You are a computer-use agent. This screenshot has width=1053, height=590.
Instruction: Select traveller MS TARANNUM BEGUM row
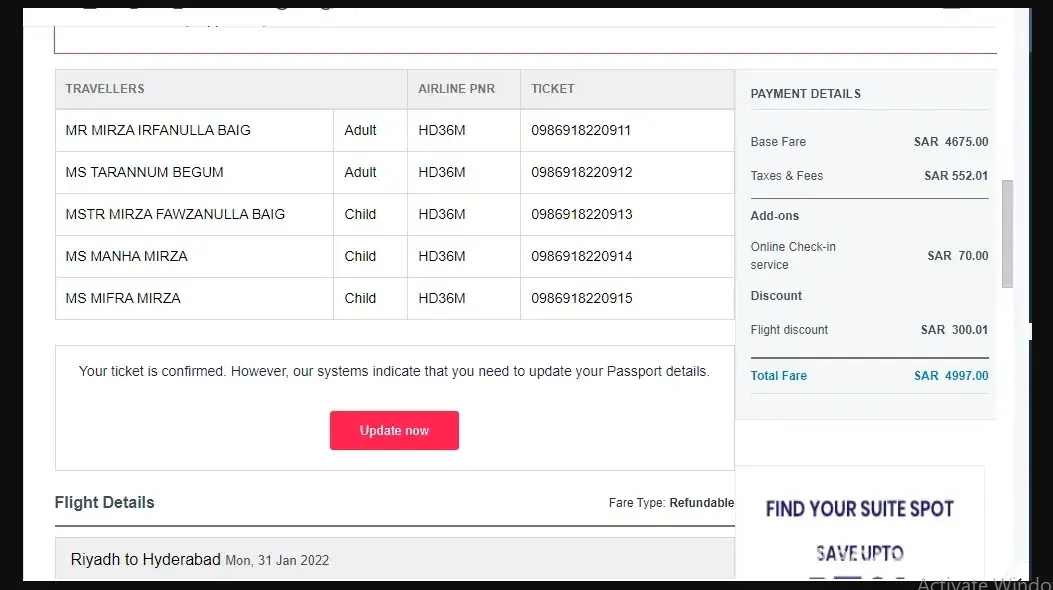pyautogui.click(x=144, y=172)
